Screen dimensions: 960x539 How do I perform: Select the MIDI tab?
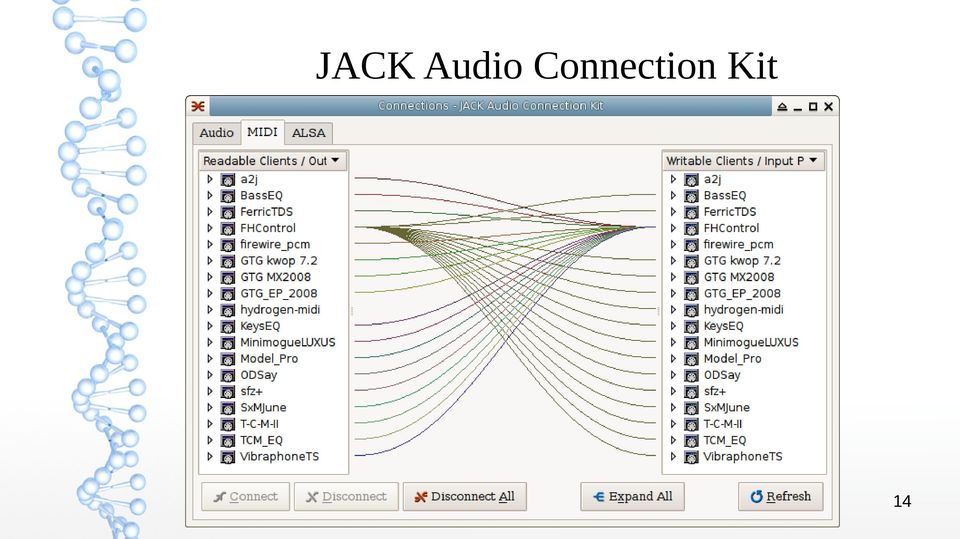click(262, 132)
